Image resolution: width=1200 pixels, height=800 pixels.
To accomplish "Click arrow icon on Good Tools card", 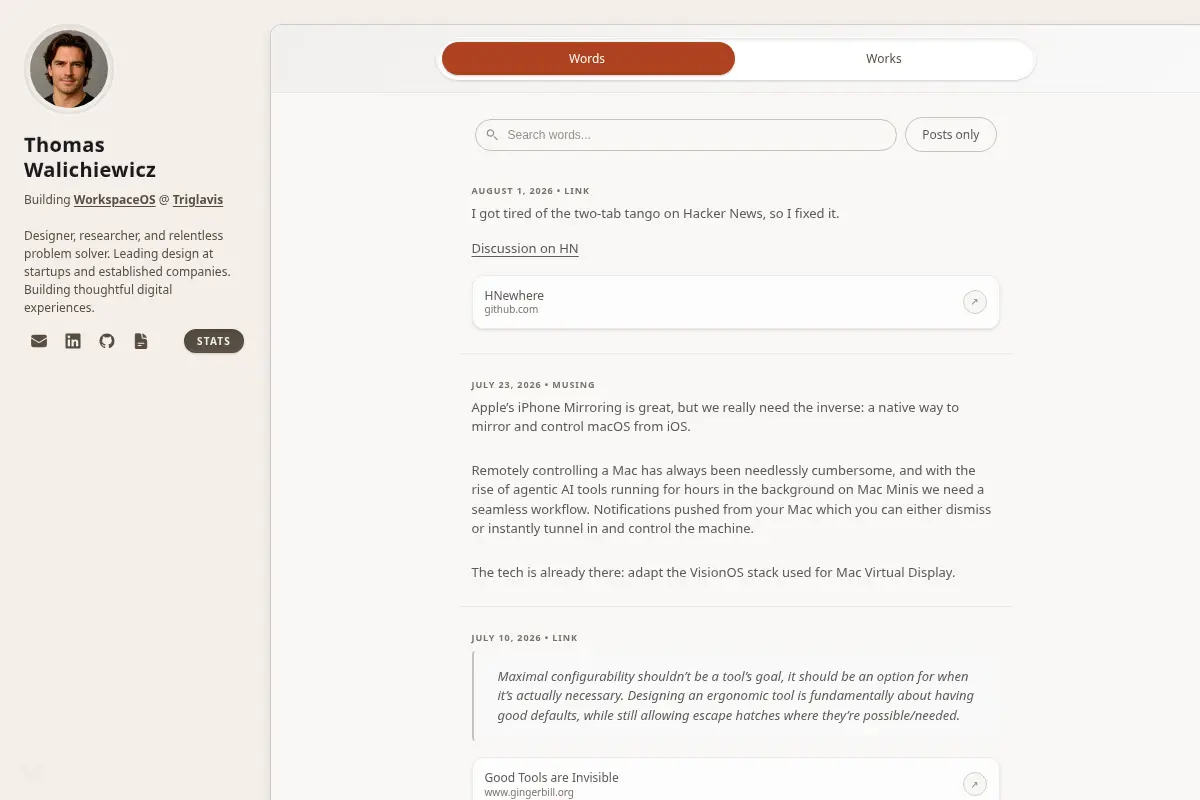I will click(x=975, y=784).
